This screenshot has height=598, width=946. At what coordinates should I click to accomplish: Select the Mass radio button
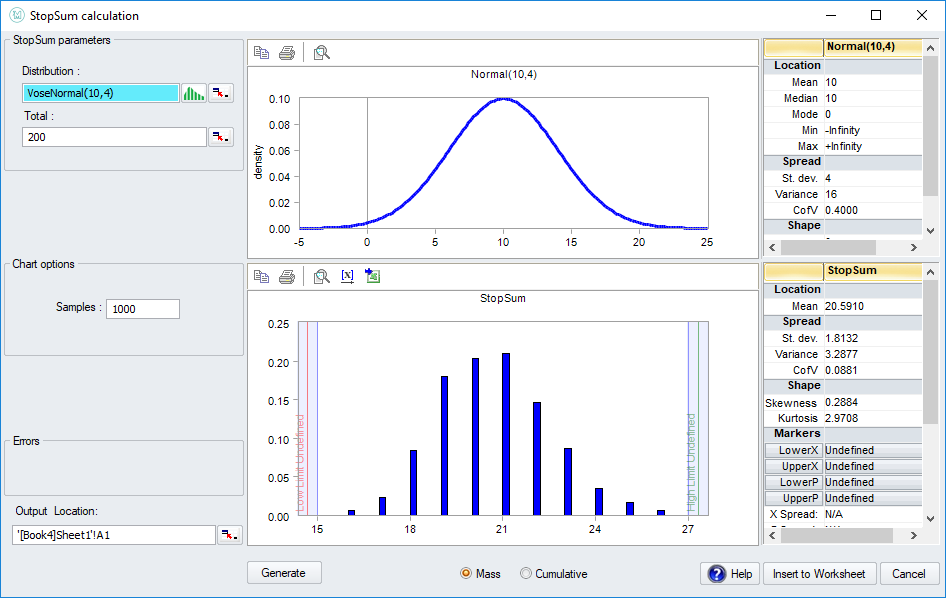(466, 573)
